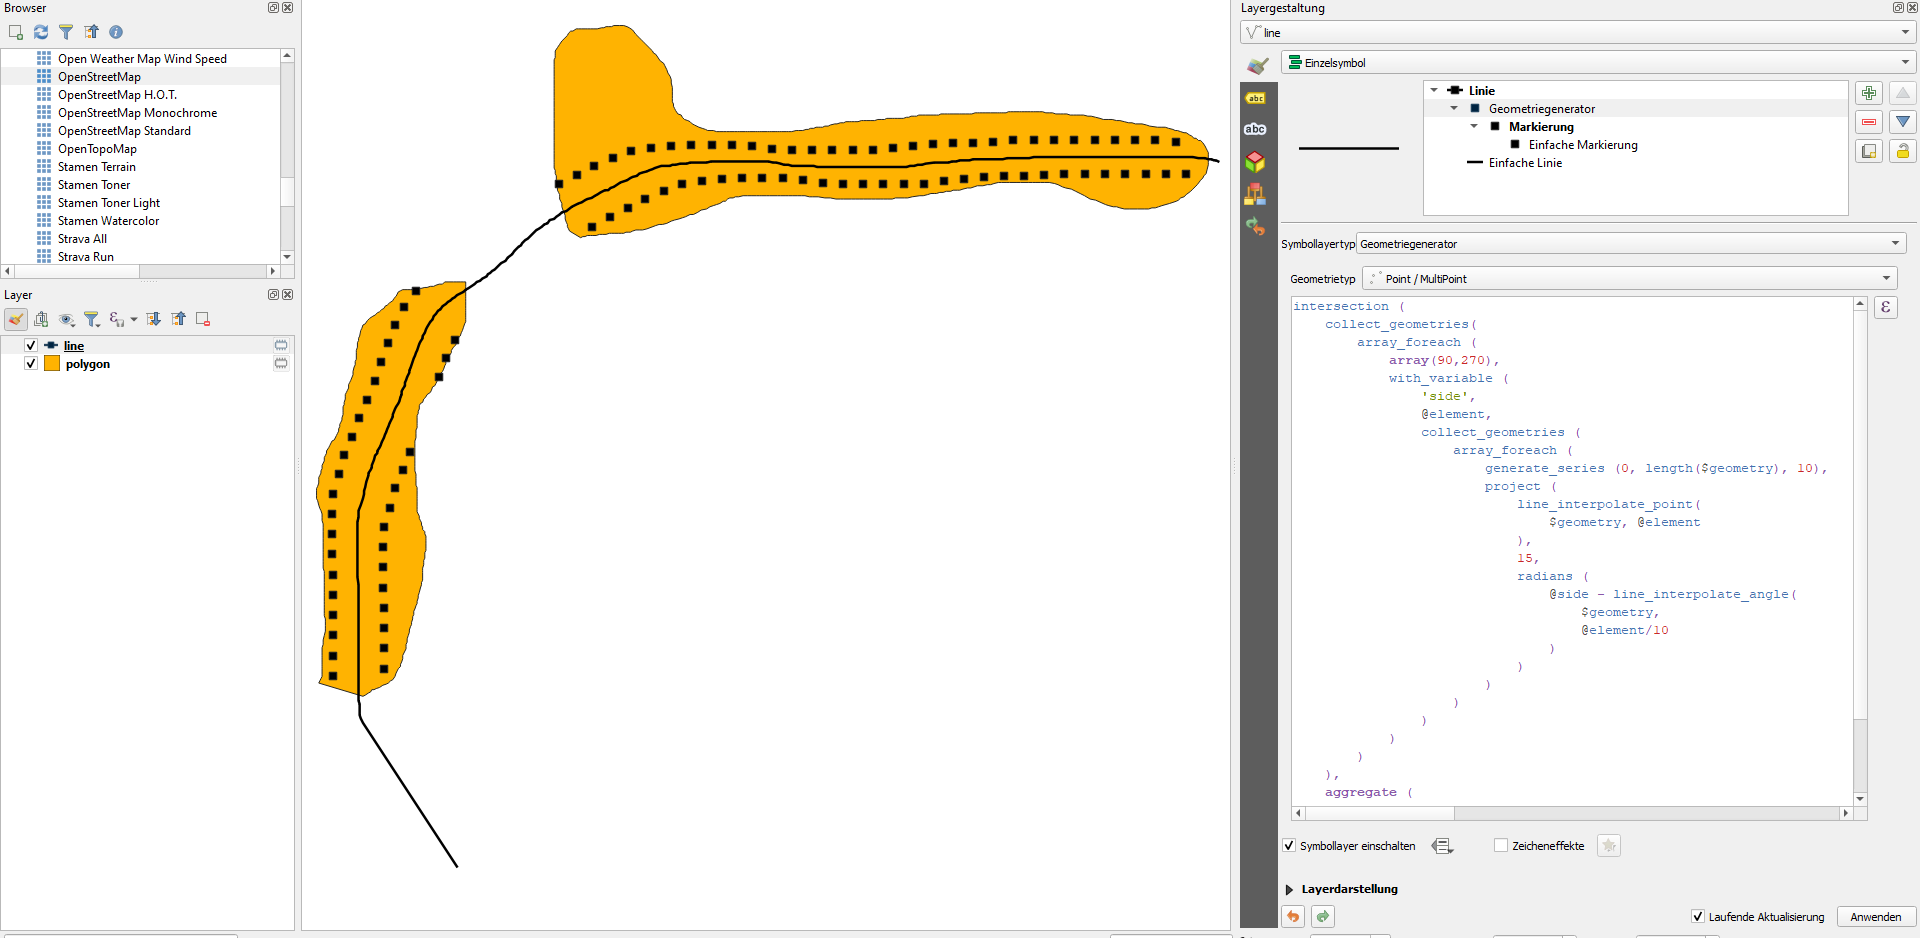Filter legend by expression

[117, 319]
